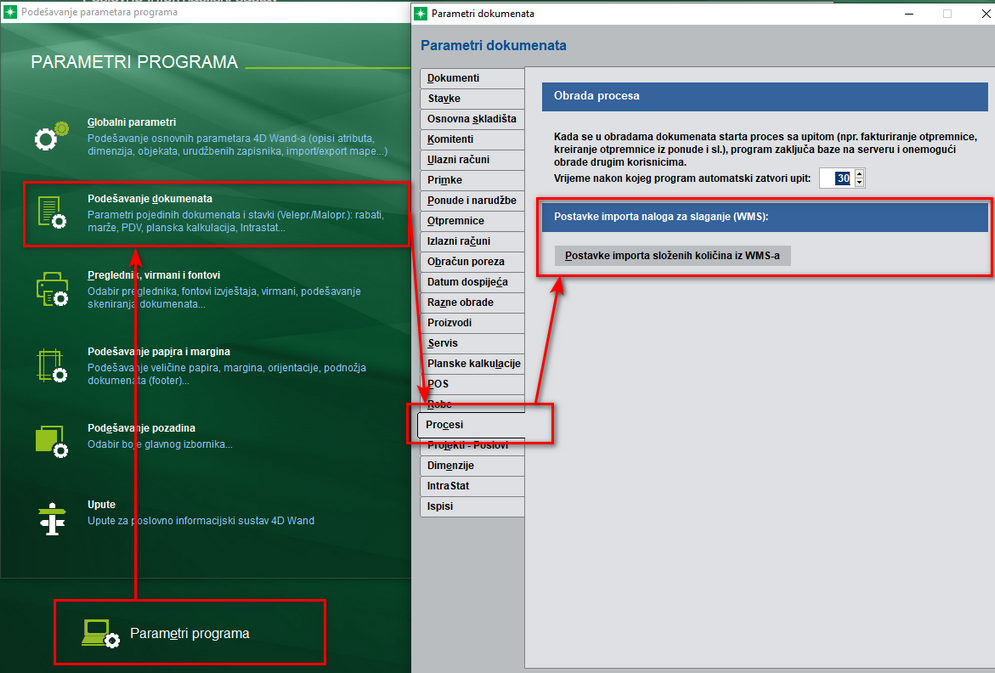This screenshot has height=673, width=995.
Task: Open the Podešavanje dokumenata document icon
Action: 50,213
